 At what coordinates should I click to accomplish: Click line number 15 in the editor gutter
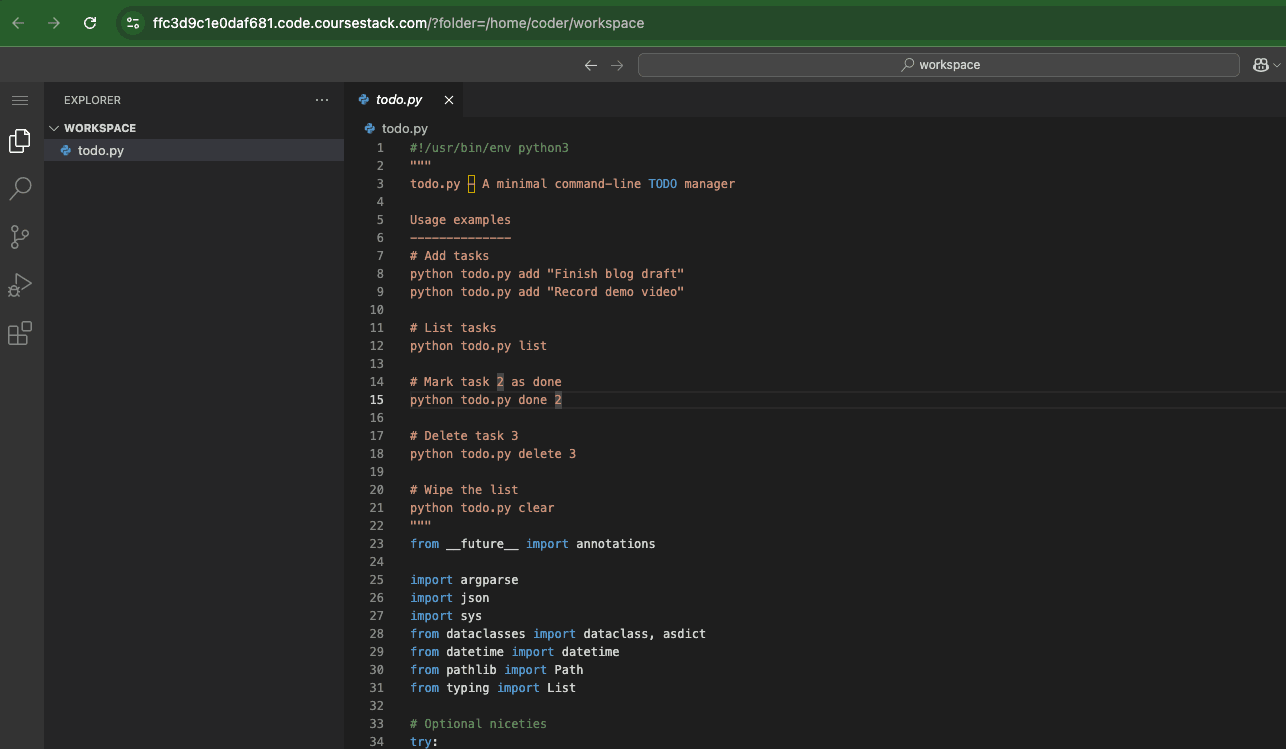point(377,399)
